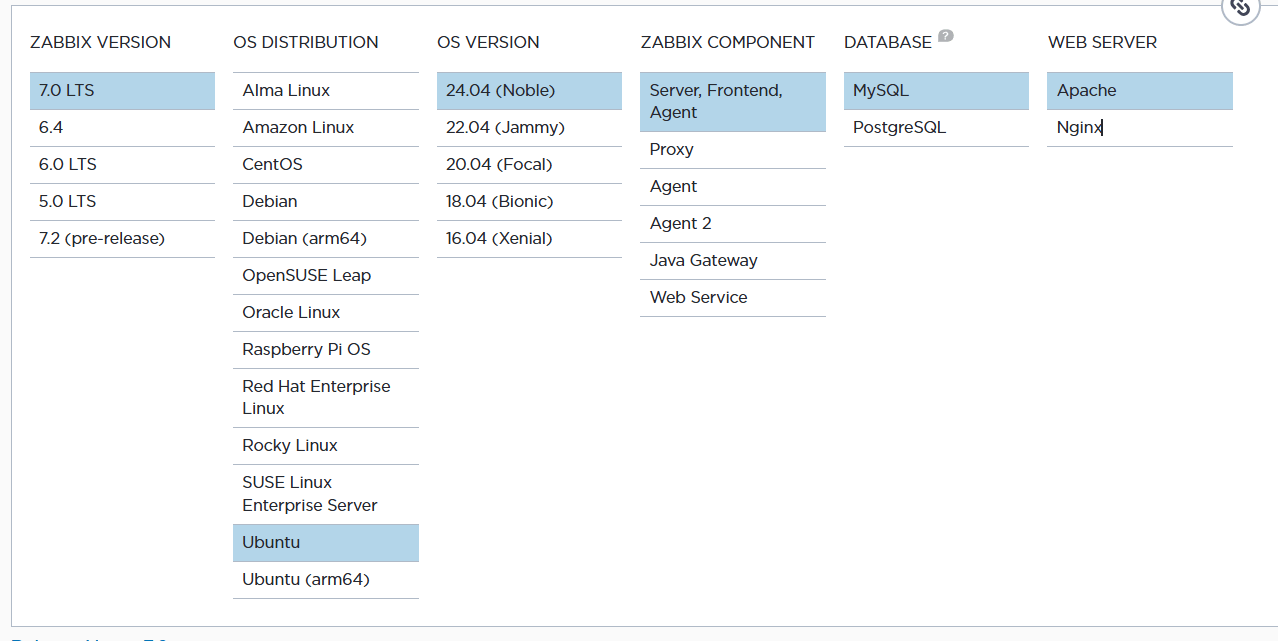1278x641 pixels.
Task: Choose the Proxy component
Action: click(x=733, y=150)
